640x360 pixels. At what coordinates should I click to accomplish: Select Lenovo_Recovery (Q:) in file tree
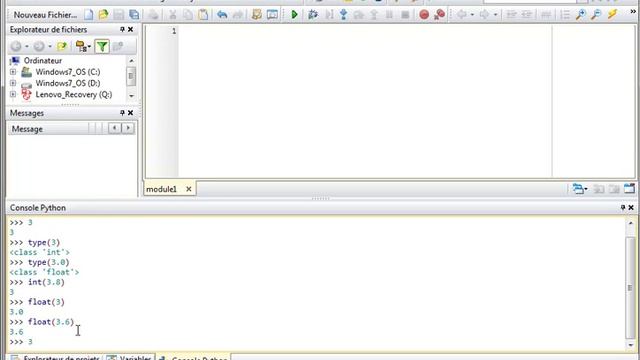74,94
